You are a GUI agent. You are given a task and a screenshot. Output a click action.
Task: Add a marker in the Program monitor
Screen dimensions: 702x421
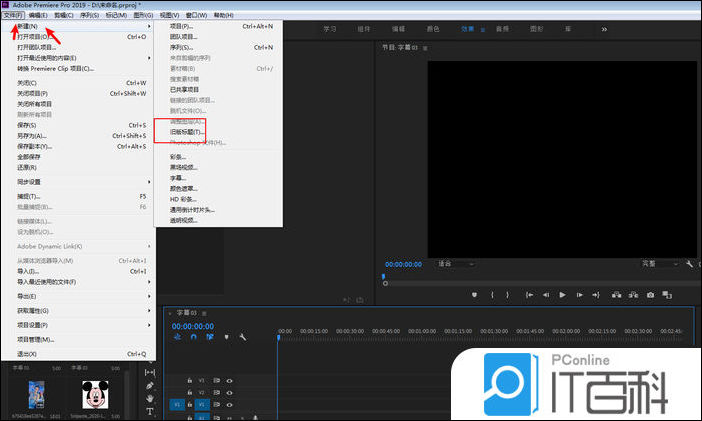click(475, 295)
